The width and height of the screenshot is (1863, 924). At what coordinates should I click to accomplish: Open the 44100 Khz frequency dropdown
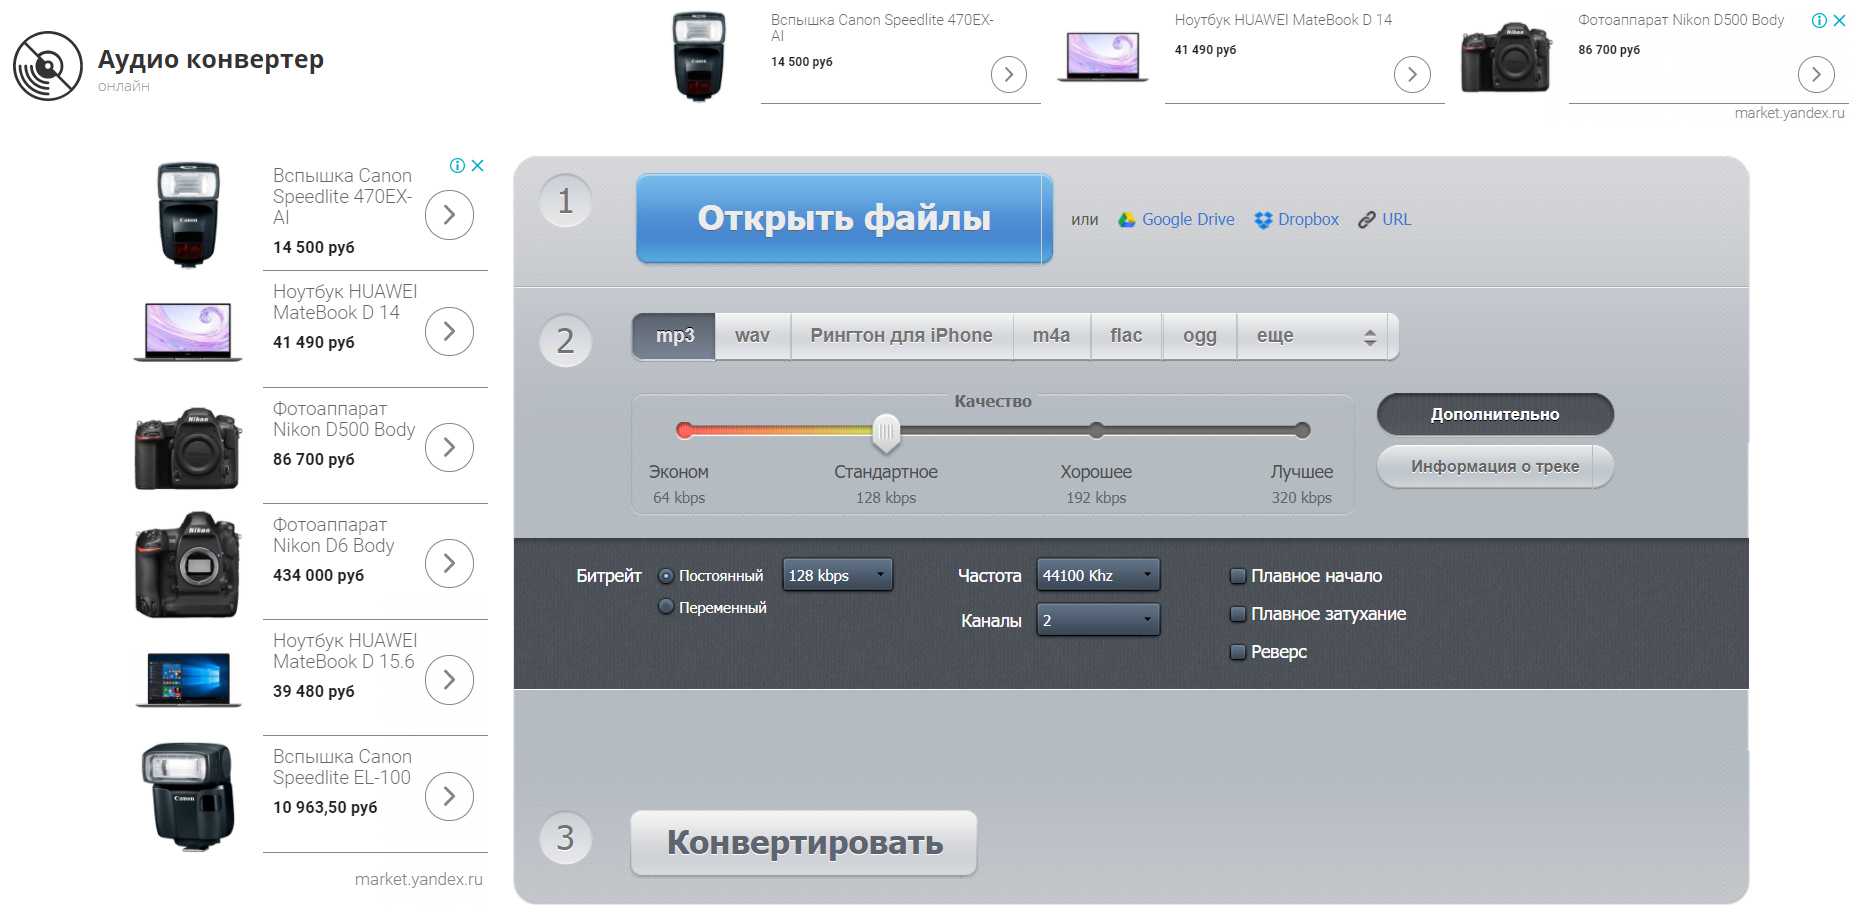[1098, 575]
